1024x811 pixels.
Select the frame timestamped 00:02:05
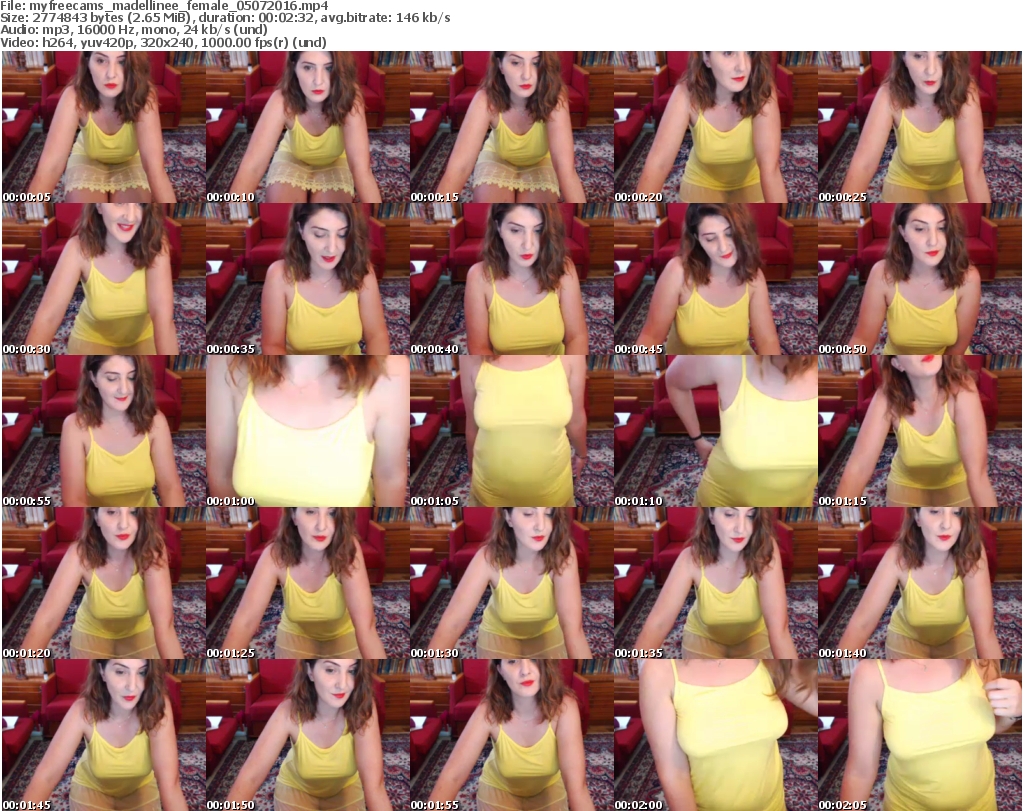[920, 735]
